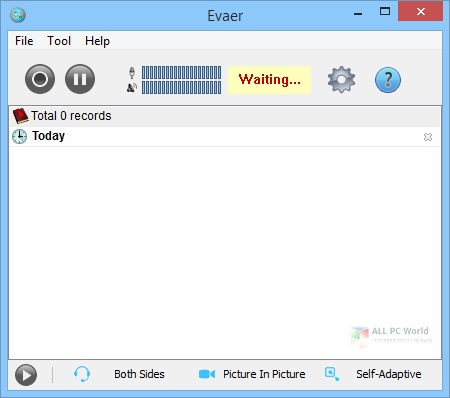This screenshot has width=450, height=398.
Task: Open the Tool menu
Action: pos(59,41)
